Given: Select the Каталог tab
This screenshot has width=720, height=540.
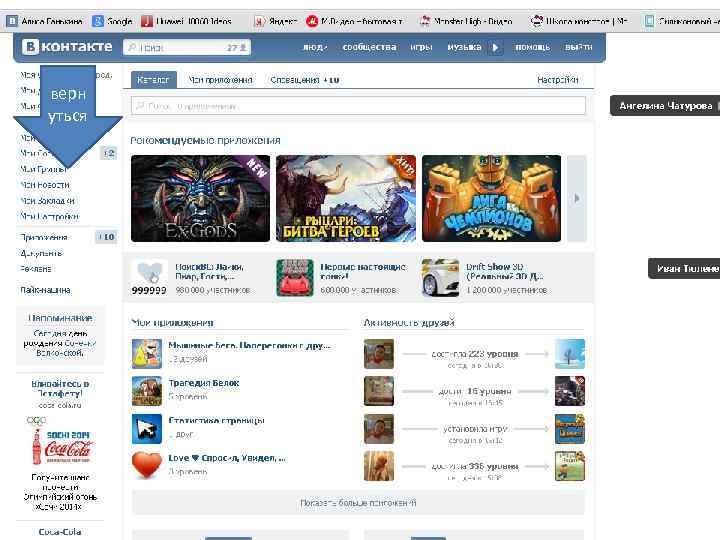Looking at the screenshot, I should (153, 80).
